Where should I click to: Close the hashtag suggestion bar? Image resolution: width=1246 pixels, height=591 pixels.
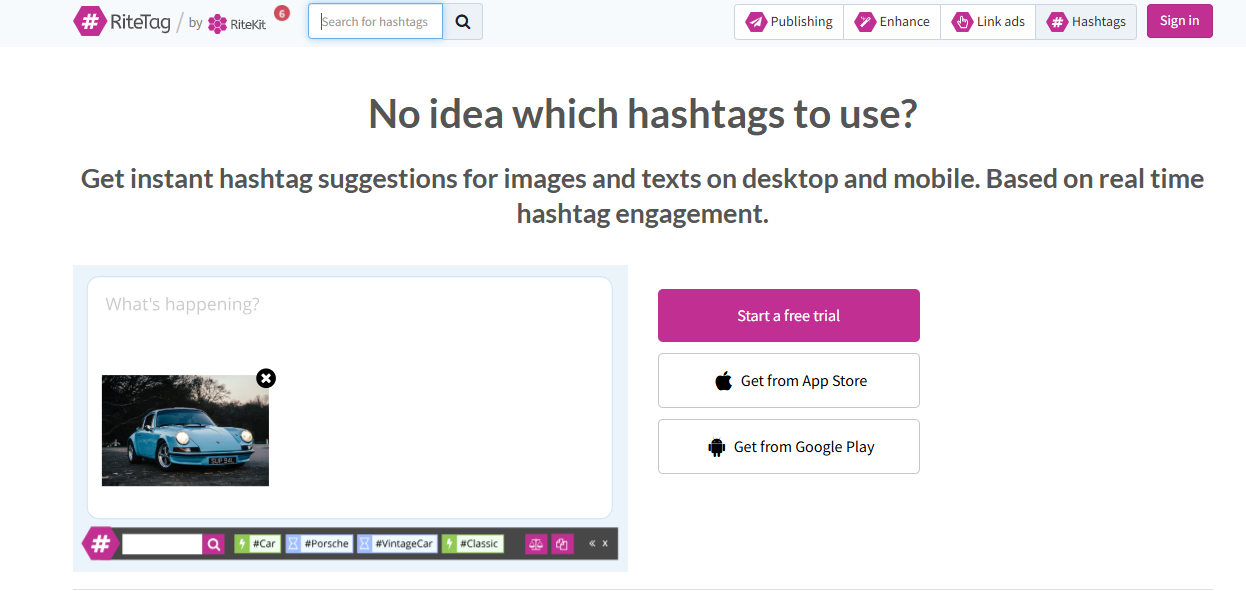pyautogui.click(x=604, y=544)
